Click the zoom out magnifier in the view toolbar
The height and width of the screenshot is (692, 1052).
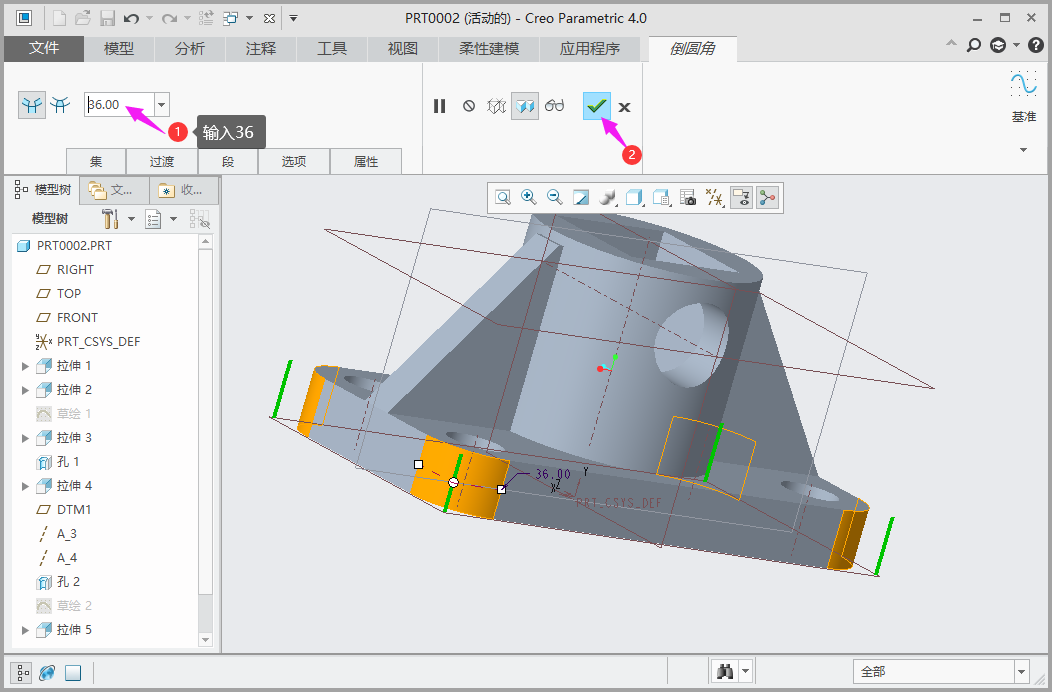tap(554, 198)
